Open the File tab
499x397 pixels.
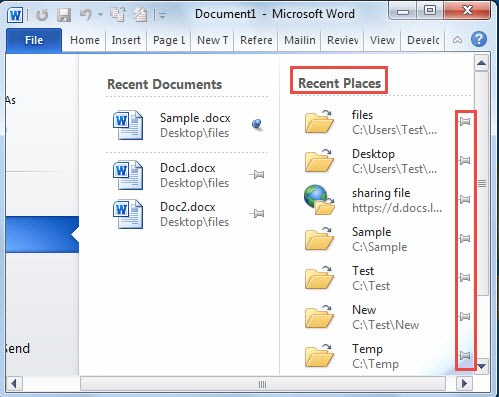(34, 40)
